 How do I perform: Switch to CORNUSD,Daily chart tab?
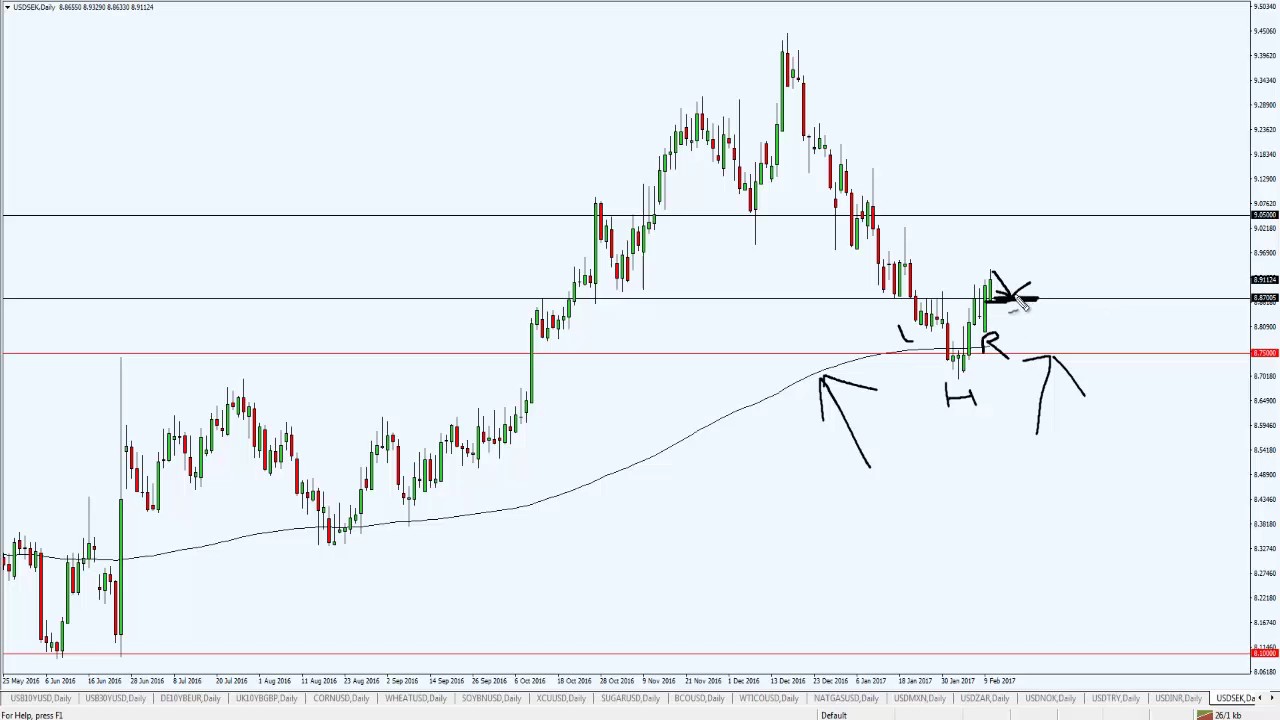click(x=341, y=698)
